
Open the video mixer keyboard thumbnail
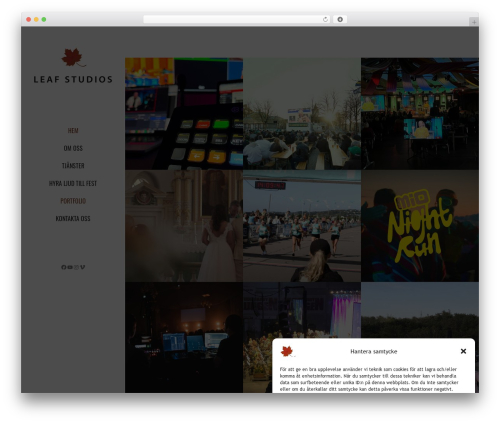[x=184, y=114]
